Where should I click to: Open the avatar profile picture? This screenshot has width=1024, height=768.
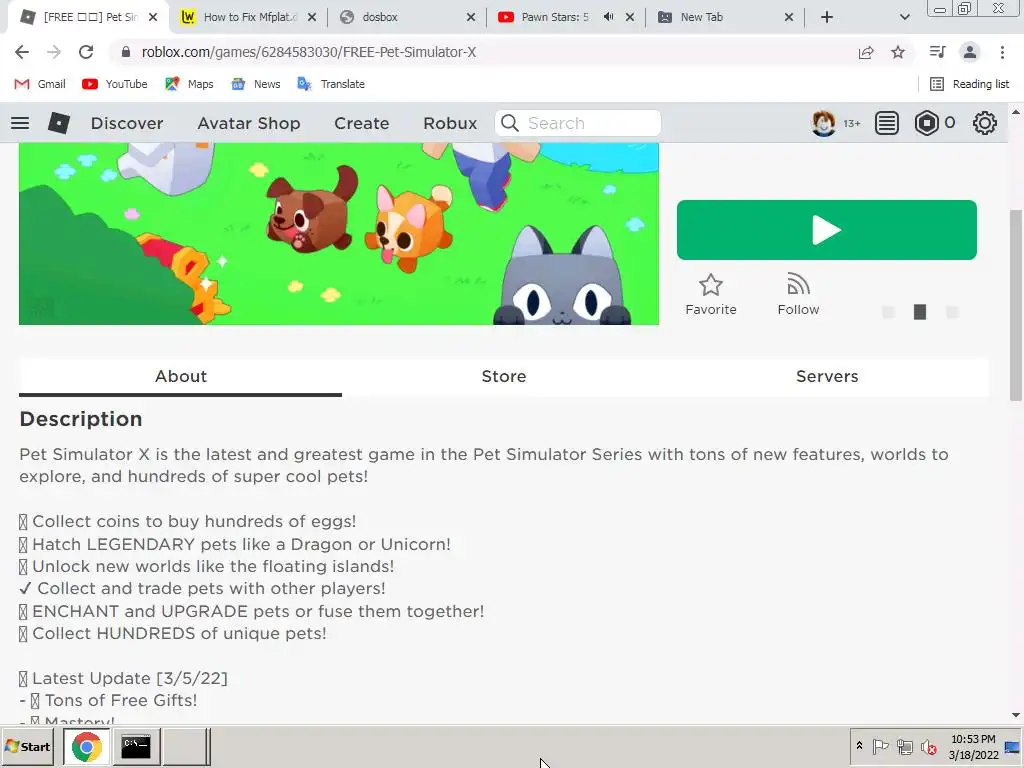(823, 123)
